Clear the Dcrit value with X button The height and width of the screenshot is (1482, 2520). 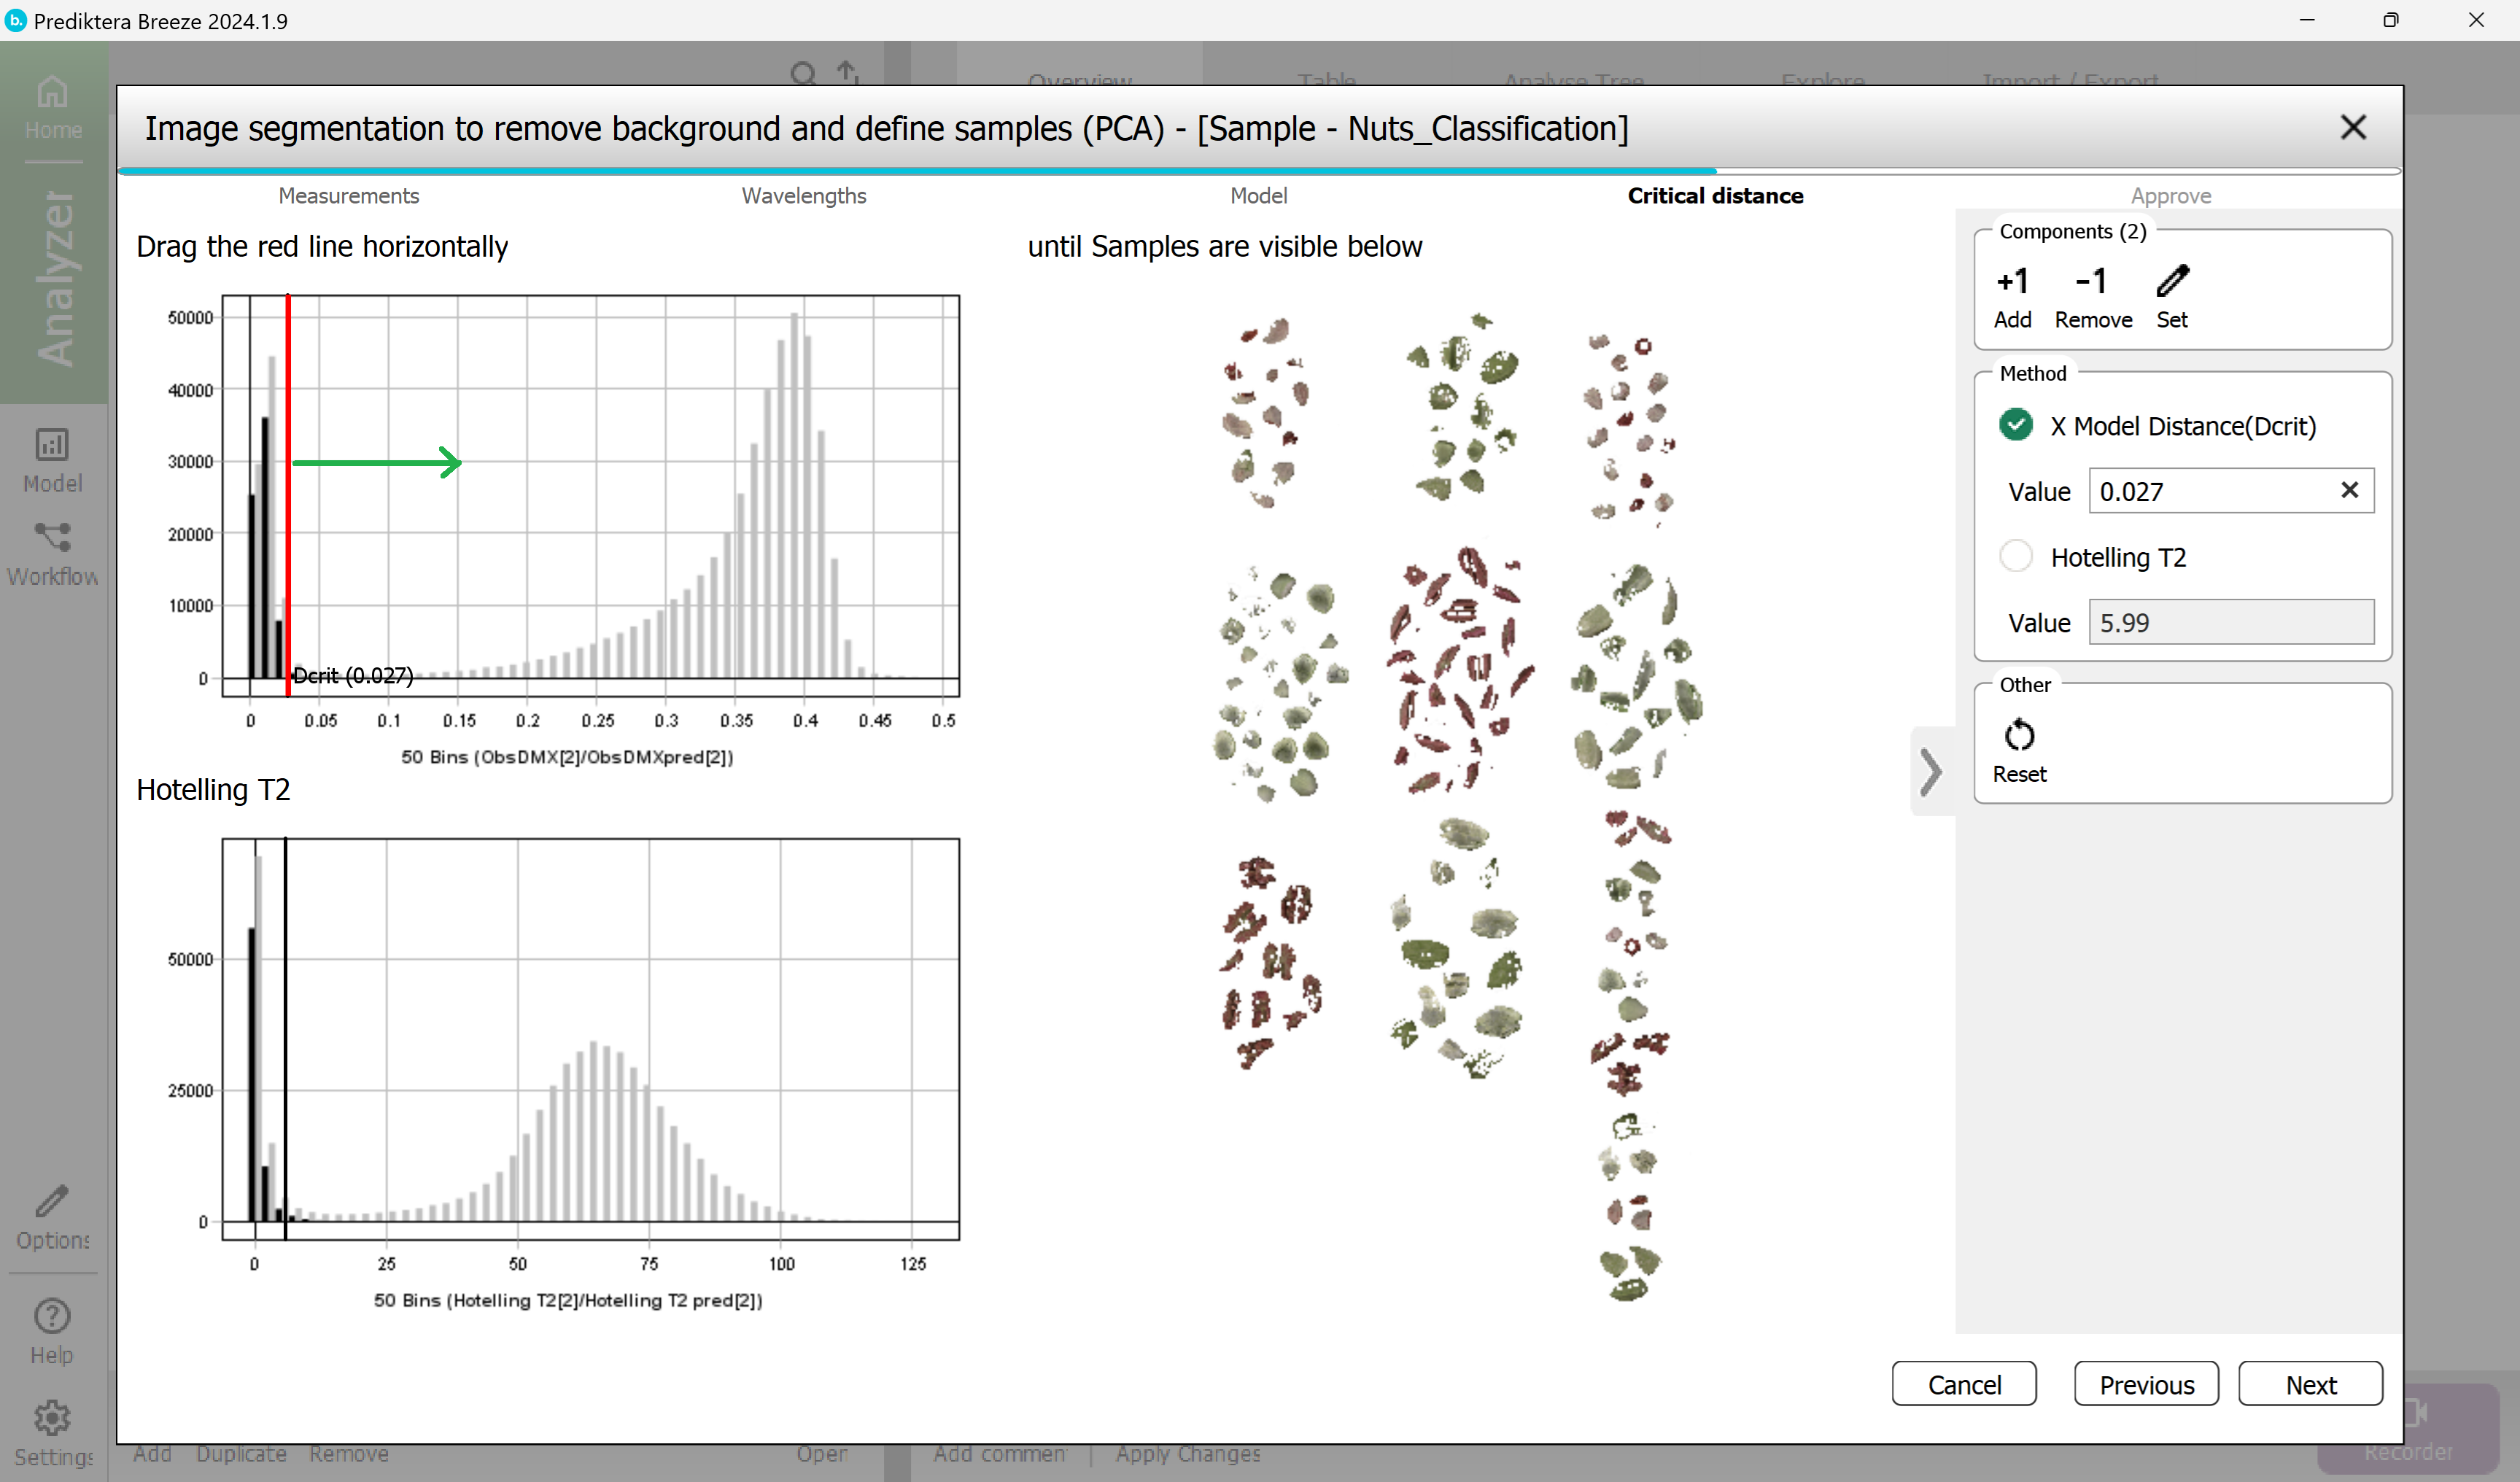2349,490
